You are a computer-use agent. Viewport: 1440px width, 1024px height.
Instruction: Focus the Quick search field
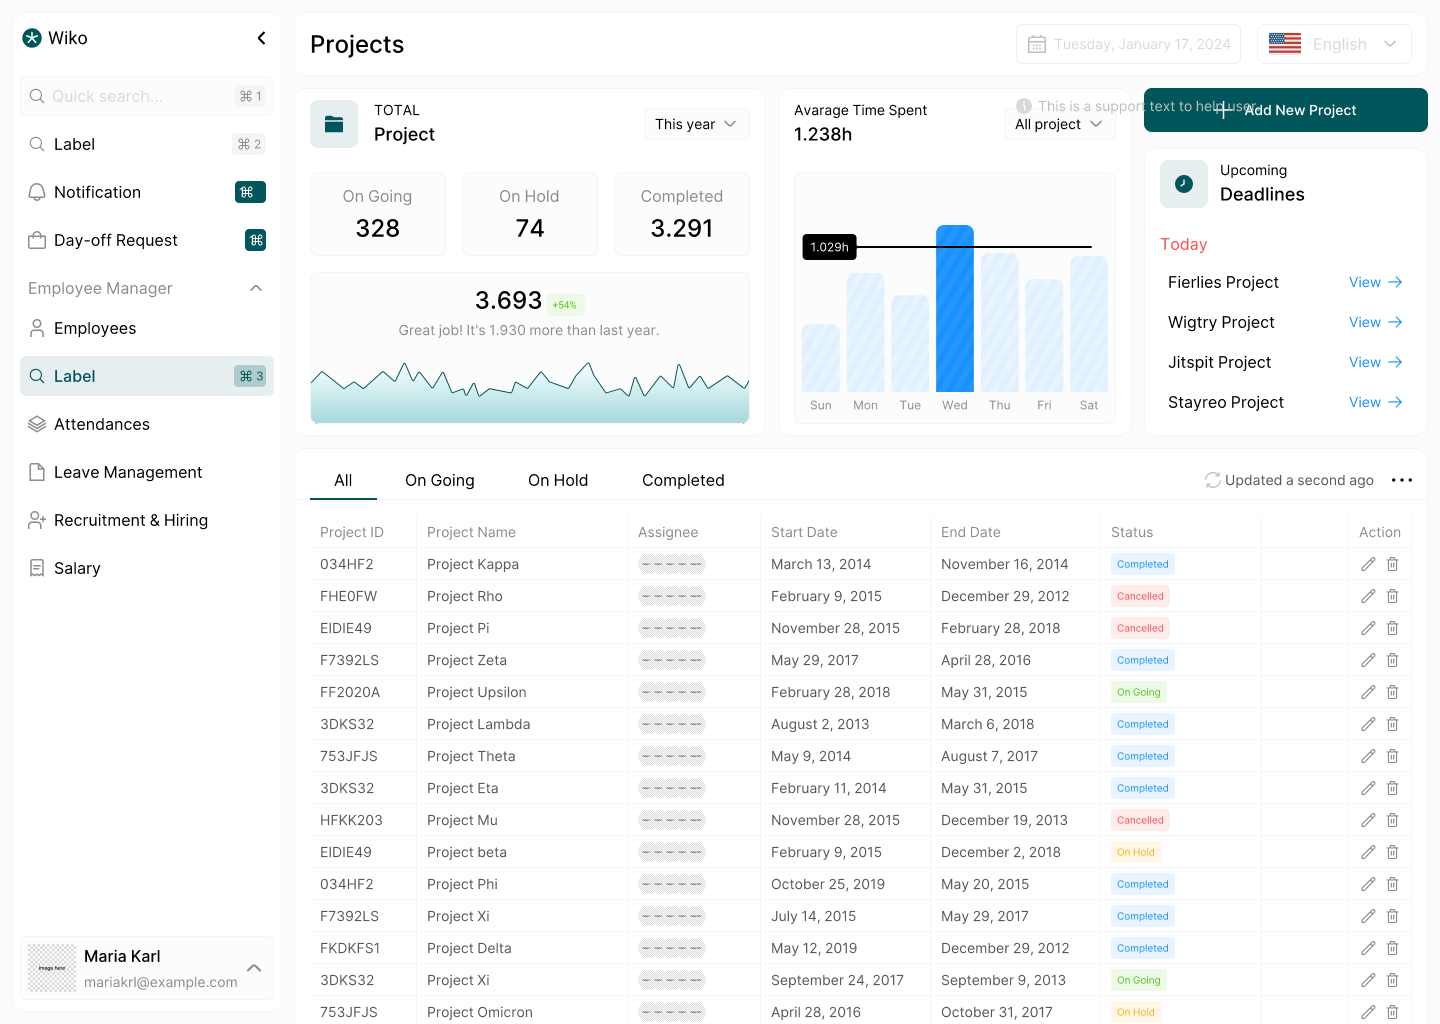pos(147,96)
